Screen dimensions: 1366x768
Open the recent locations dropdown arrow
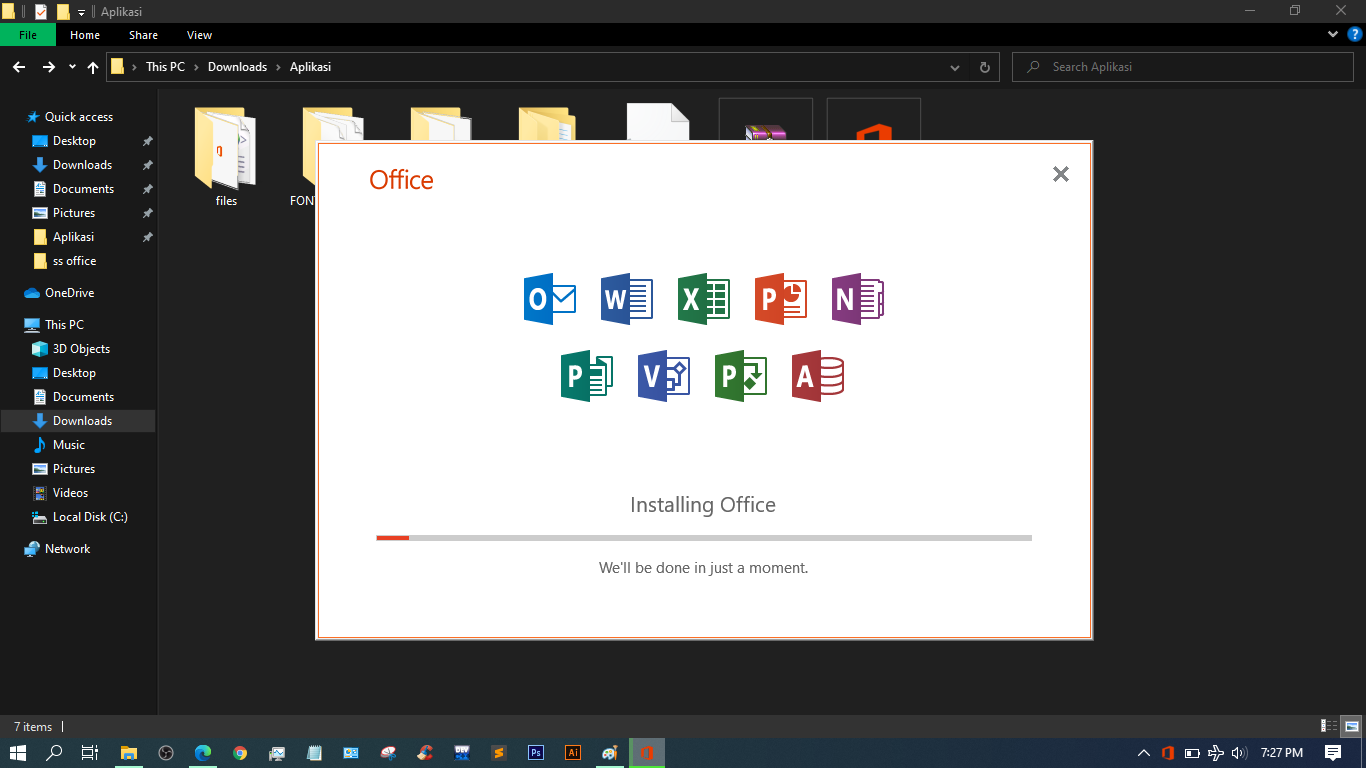[72, 67]
